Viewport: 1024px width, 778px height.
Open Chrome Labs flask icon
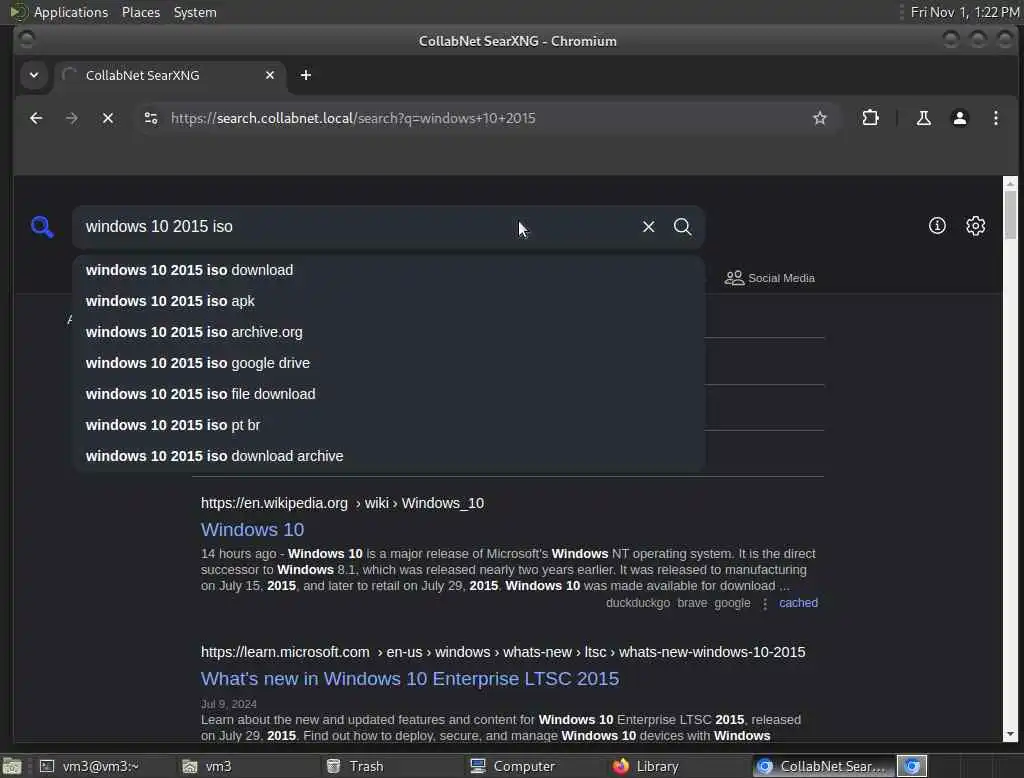click(923, 118)
